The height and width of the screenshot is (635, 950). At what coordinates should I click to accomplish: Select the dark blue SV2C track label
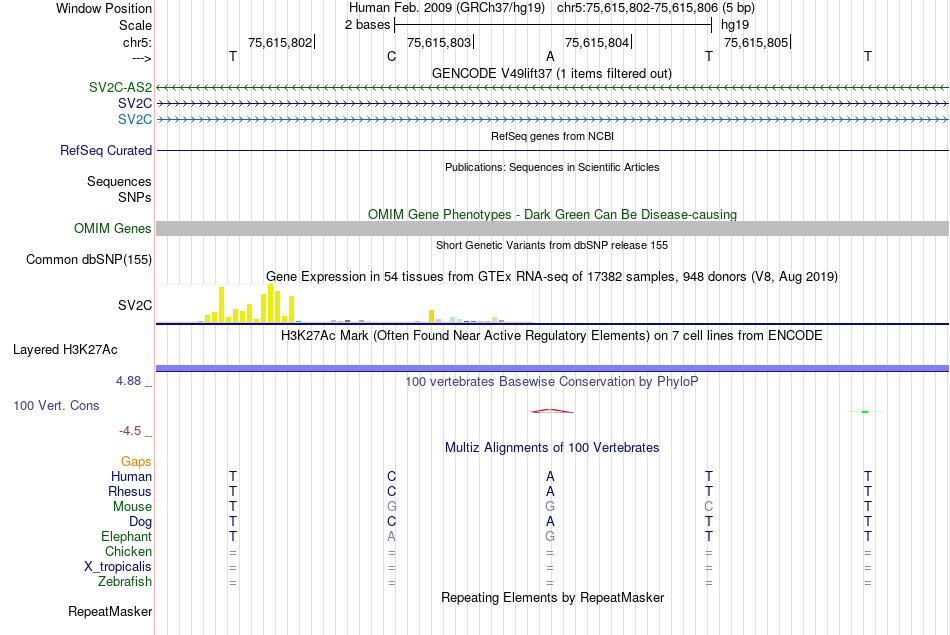tap(135, 103)
